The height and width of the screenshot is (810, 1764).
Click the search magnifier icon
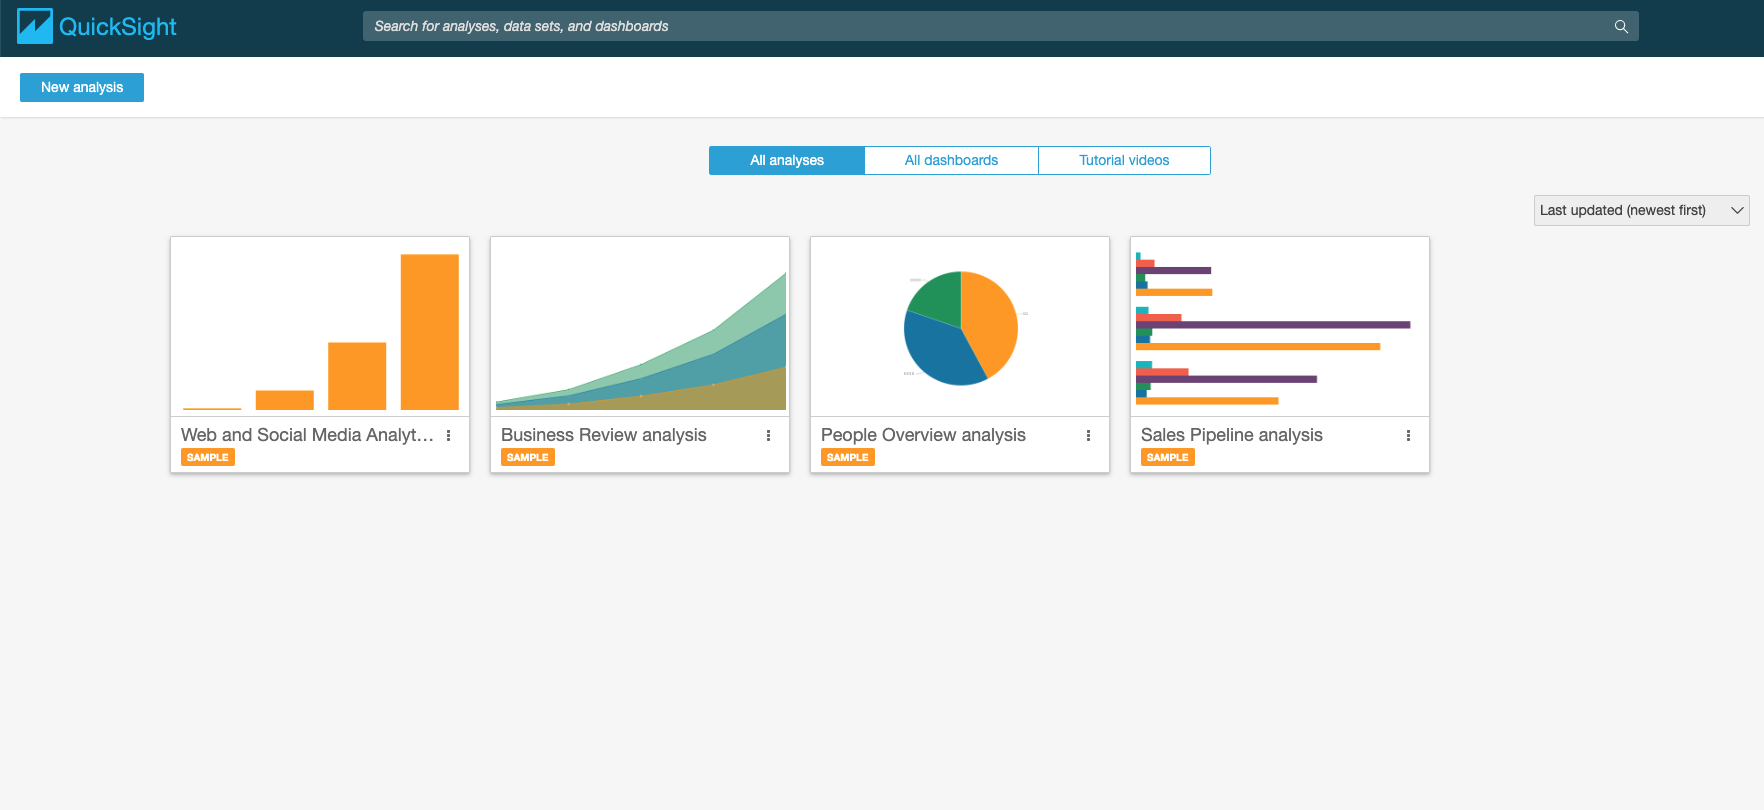click(x=1621, y=27)
